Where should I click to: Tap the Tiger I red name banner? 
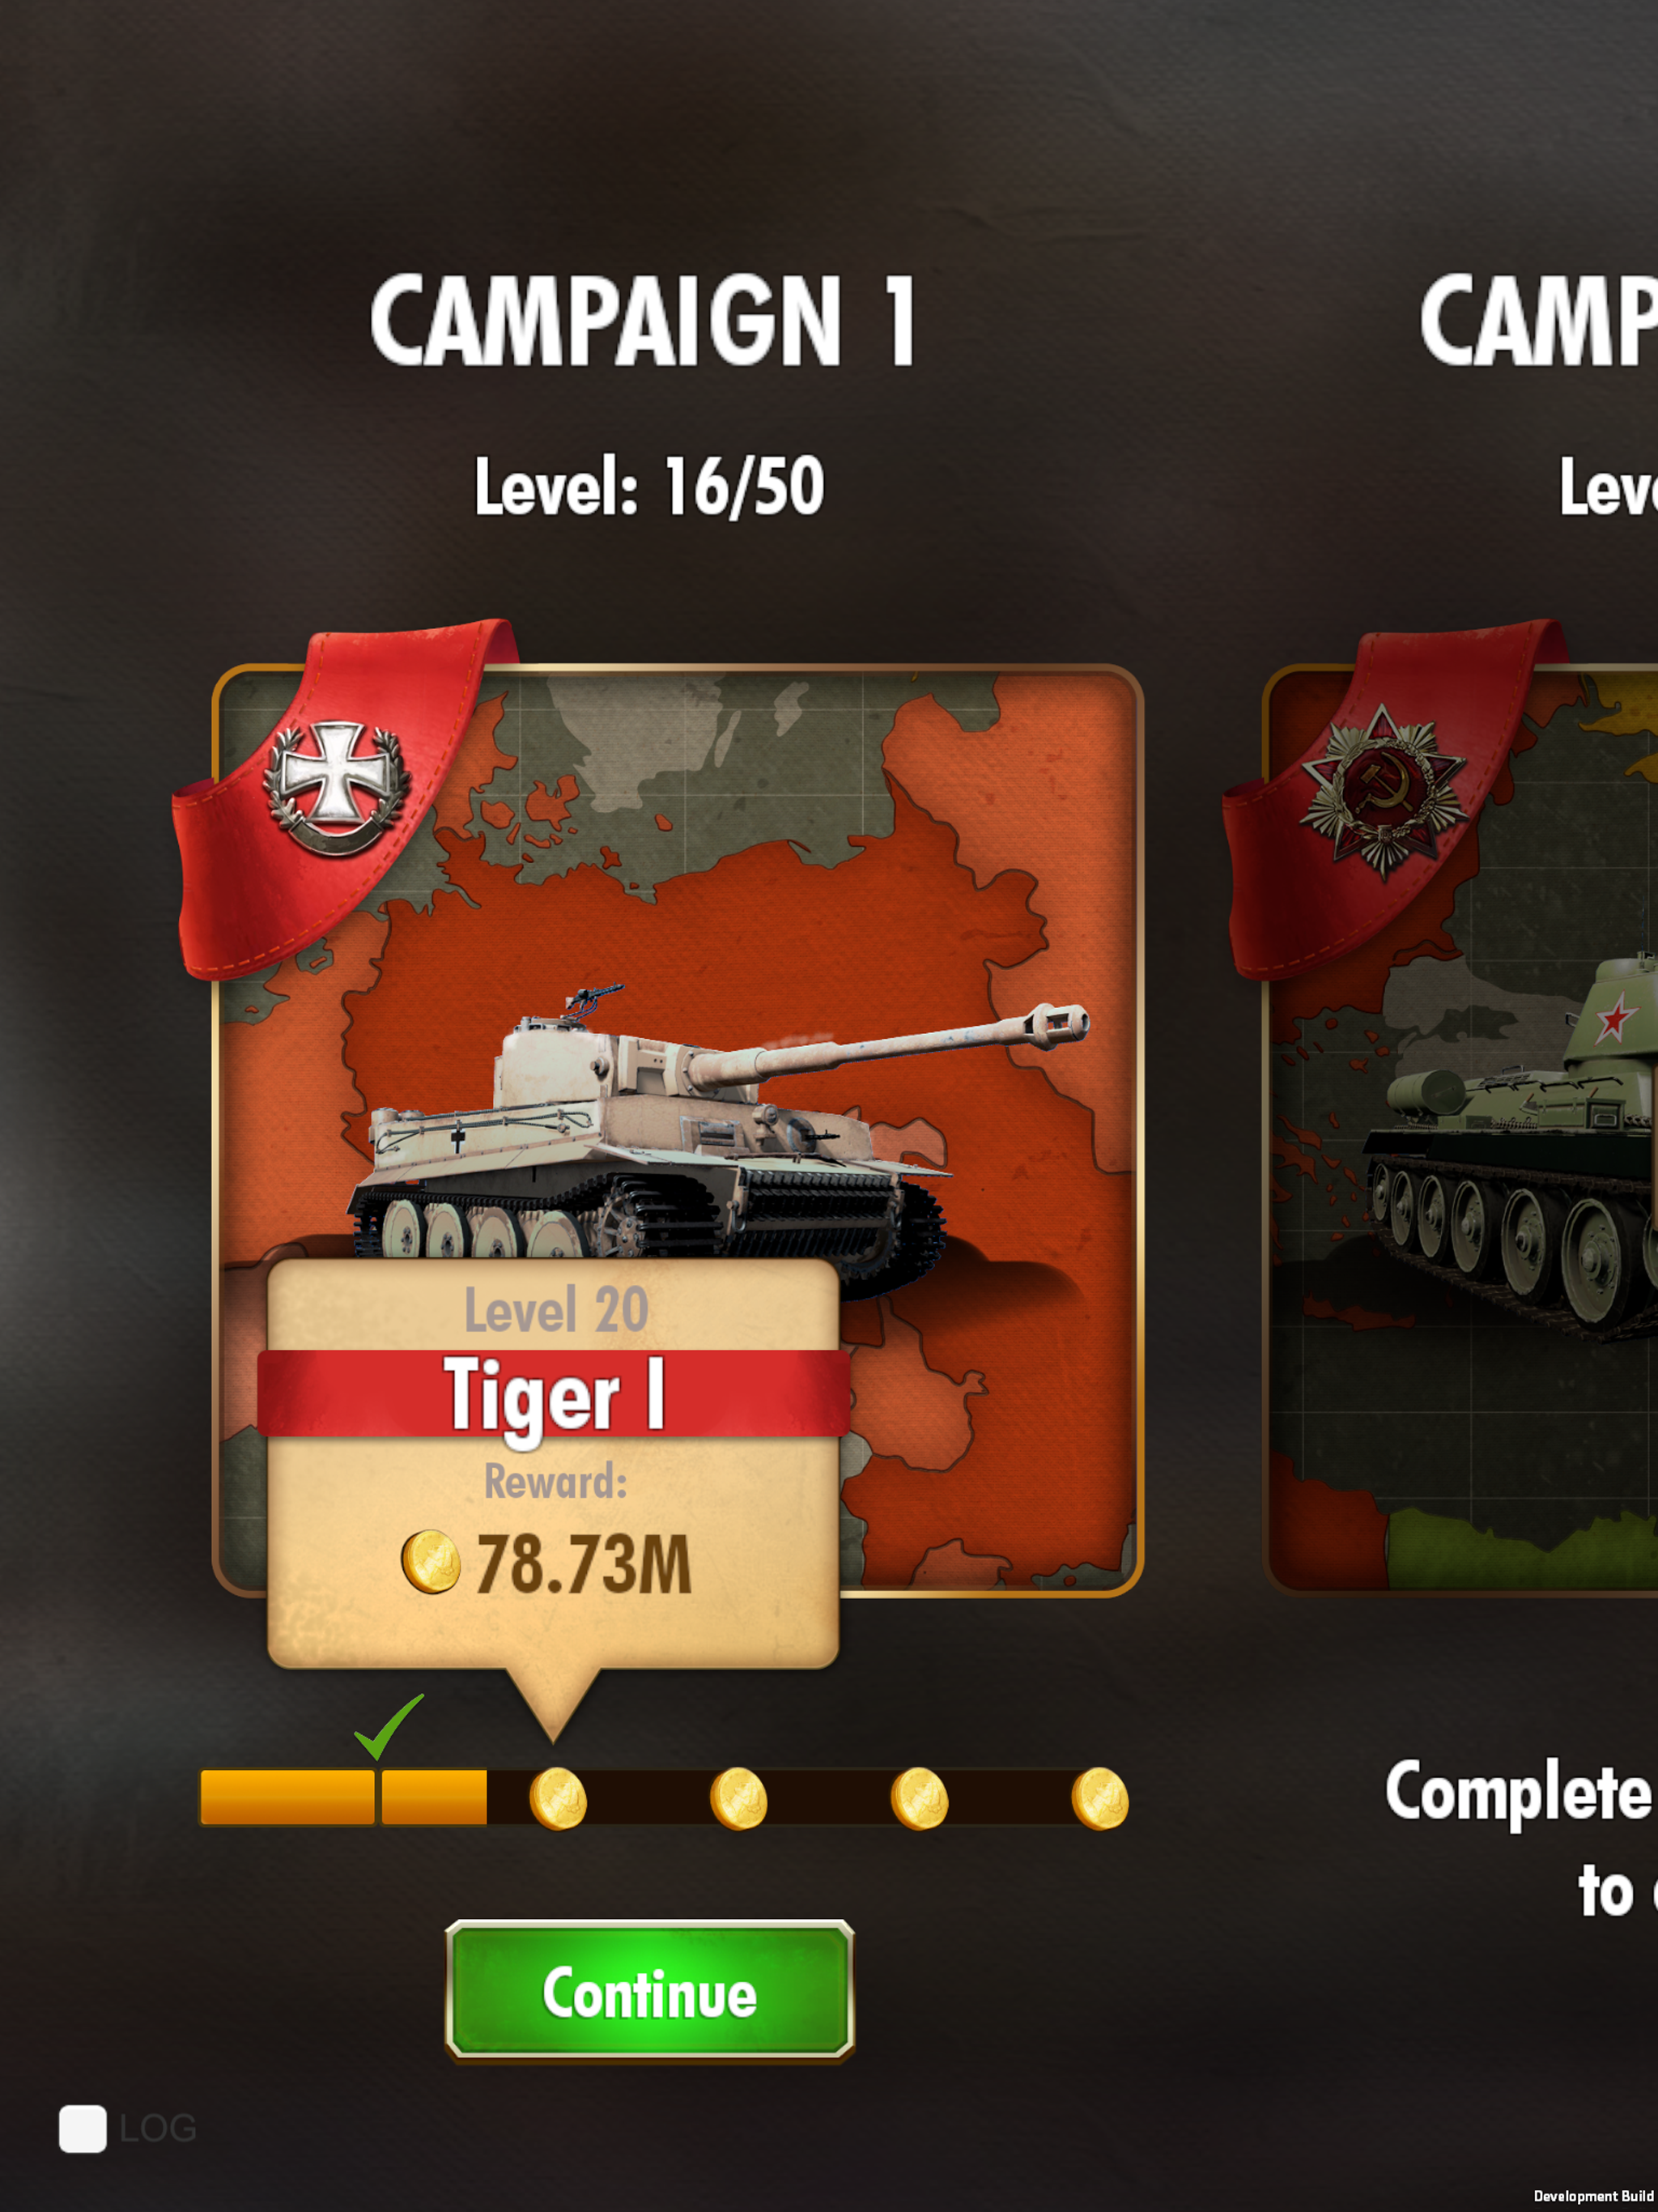coord(553,1393)
